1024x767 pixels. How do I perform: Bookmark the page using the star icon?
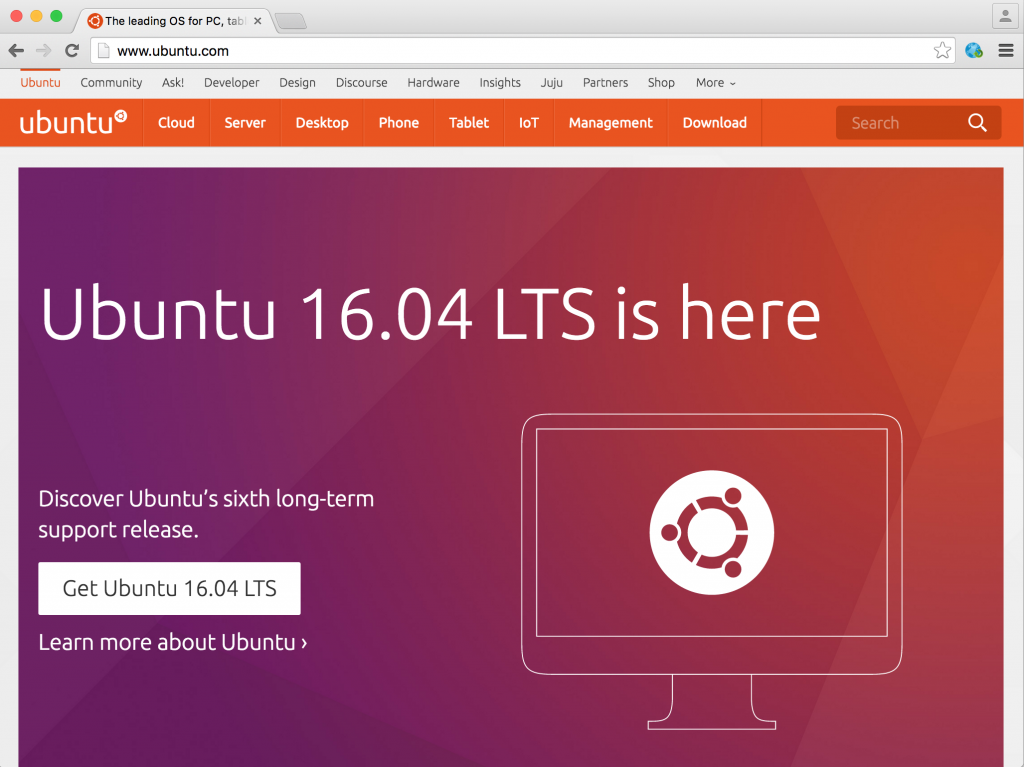tap(941, 49)
